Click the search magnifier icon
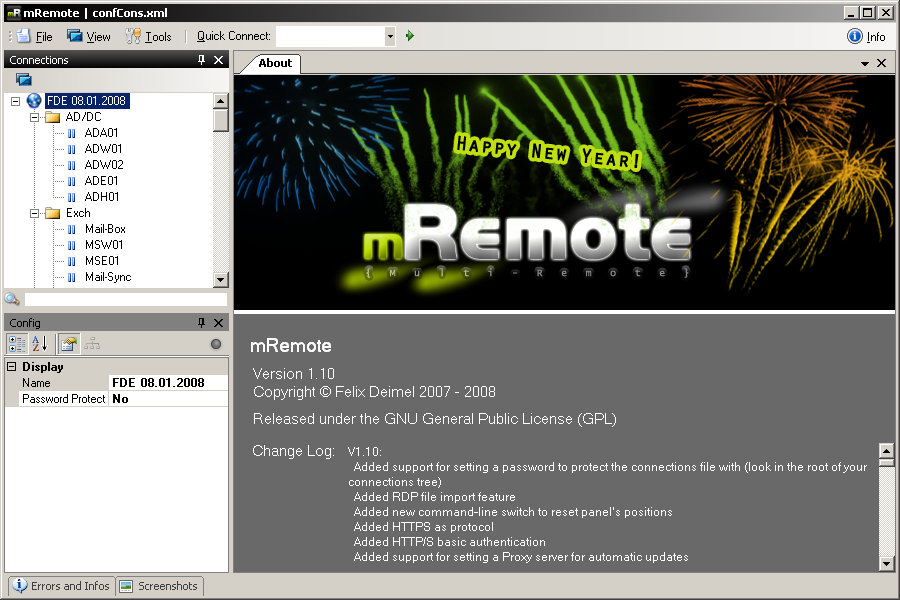The height and width of the screenshot is (600, 900). [12, 299]
